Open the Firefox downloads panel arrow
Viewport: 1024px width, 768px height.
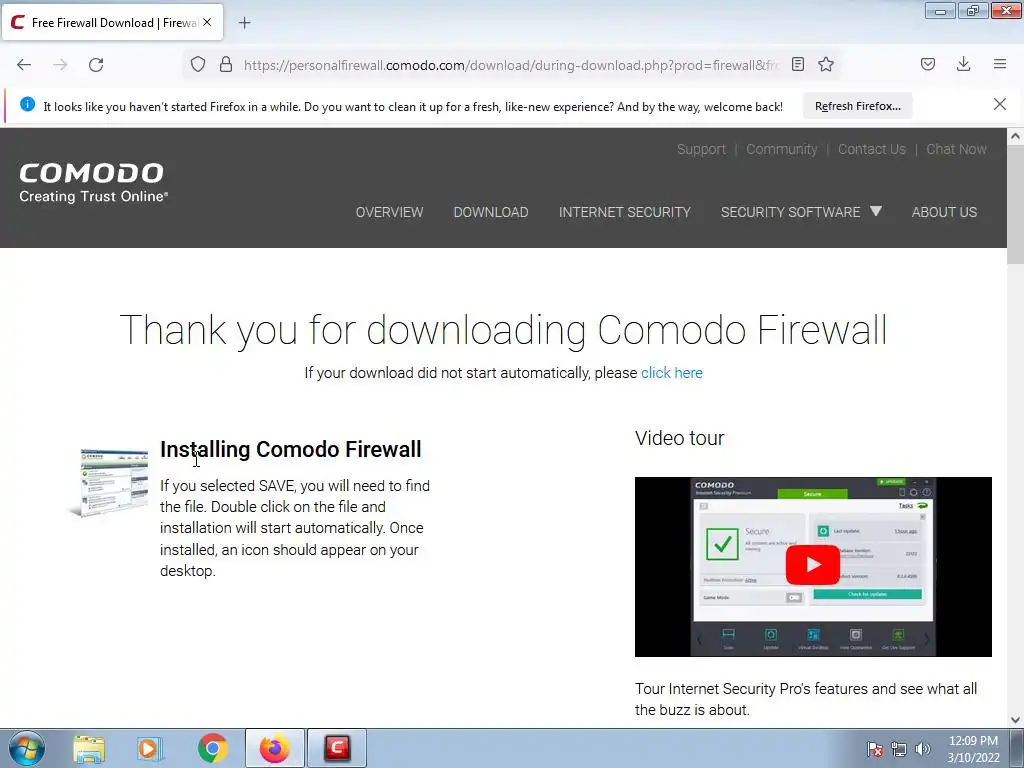click(963, 64)
